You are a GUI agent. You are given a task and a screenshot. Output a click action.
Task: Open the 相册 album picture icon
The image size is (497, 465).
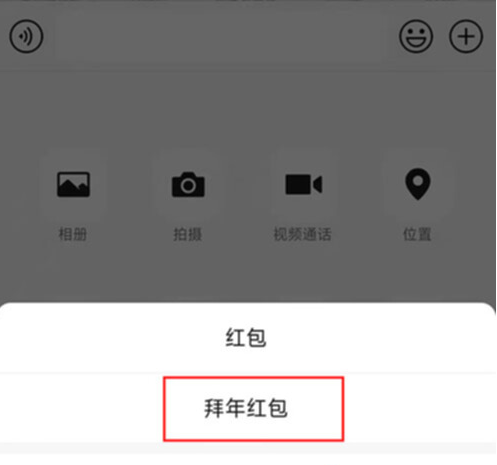point(73,184)
